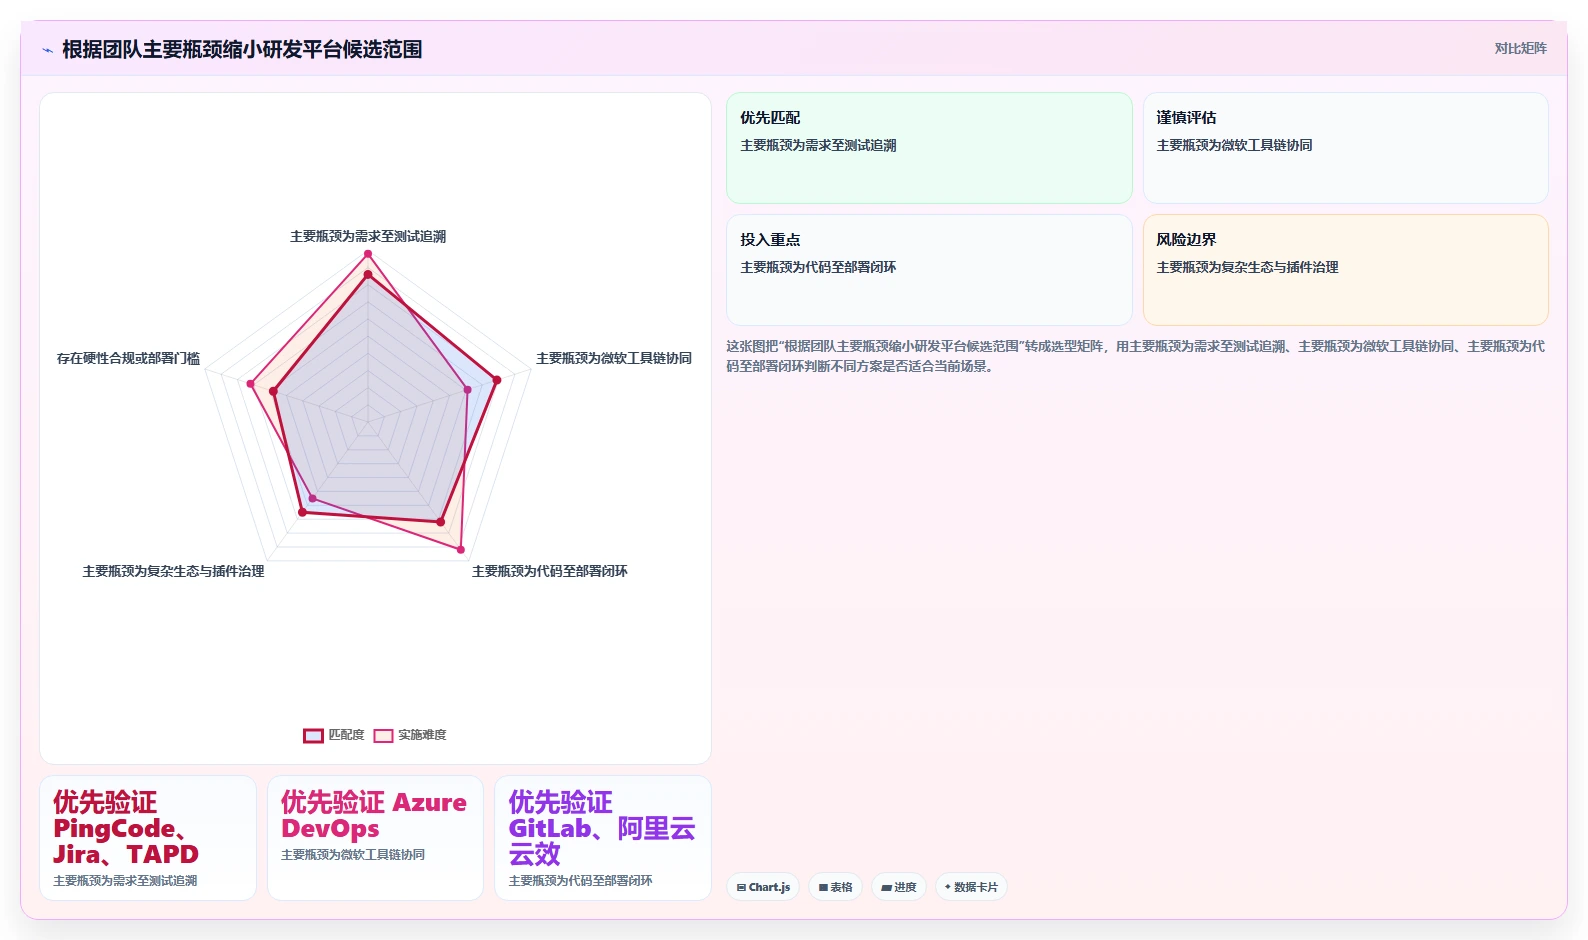The image size is (1588, 940).
Task: Toggle the 实施难度 legend swatch
Action: point(383,736)
